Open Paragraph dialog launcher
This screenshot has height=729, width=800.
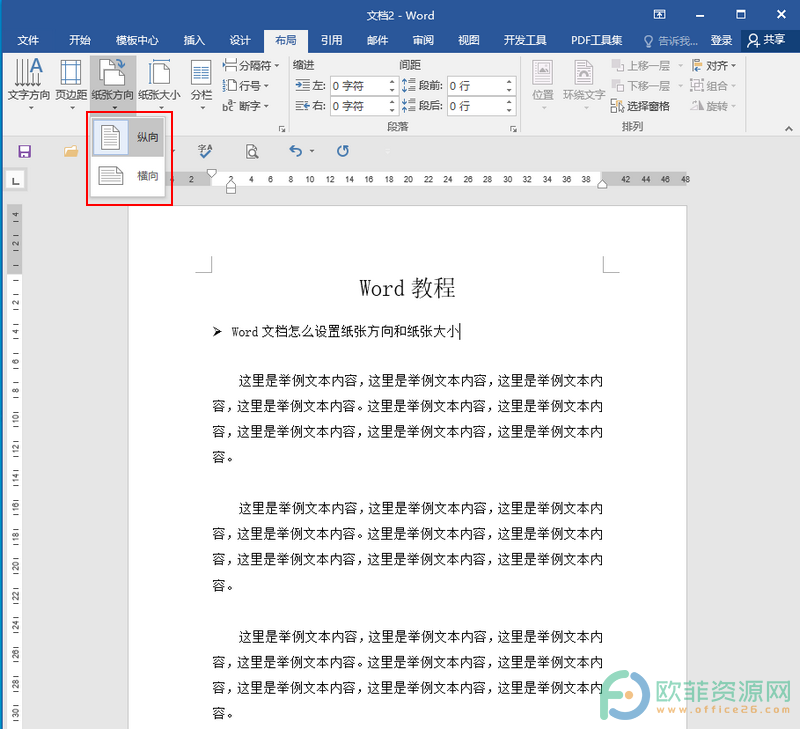pyautogui.click(x=513, y=129)
